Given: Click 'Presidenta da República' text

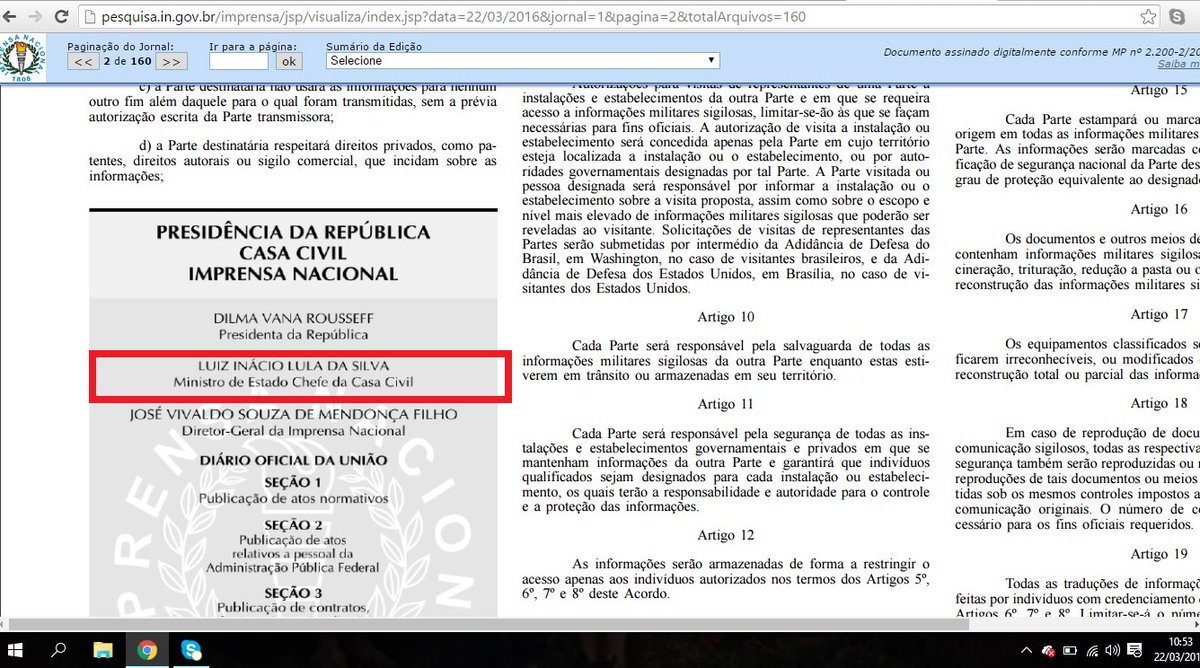Looking at the screenshot, I should click(293, 334).
